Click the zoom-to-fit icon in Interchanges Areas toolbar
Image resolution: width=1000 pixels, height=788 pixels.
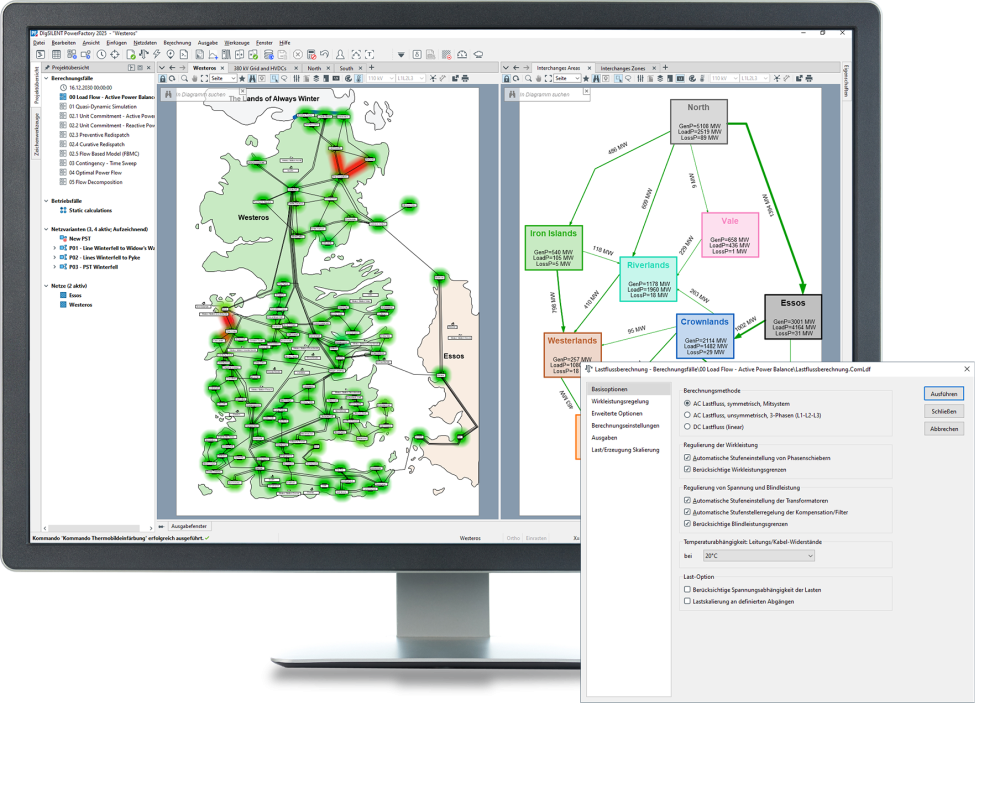pos(548,78)
